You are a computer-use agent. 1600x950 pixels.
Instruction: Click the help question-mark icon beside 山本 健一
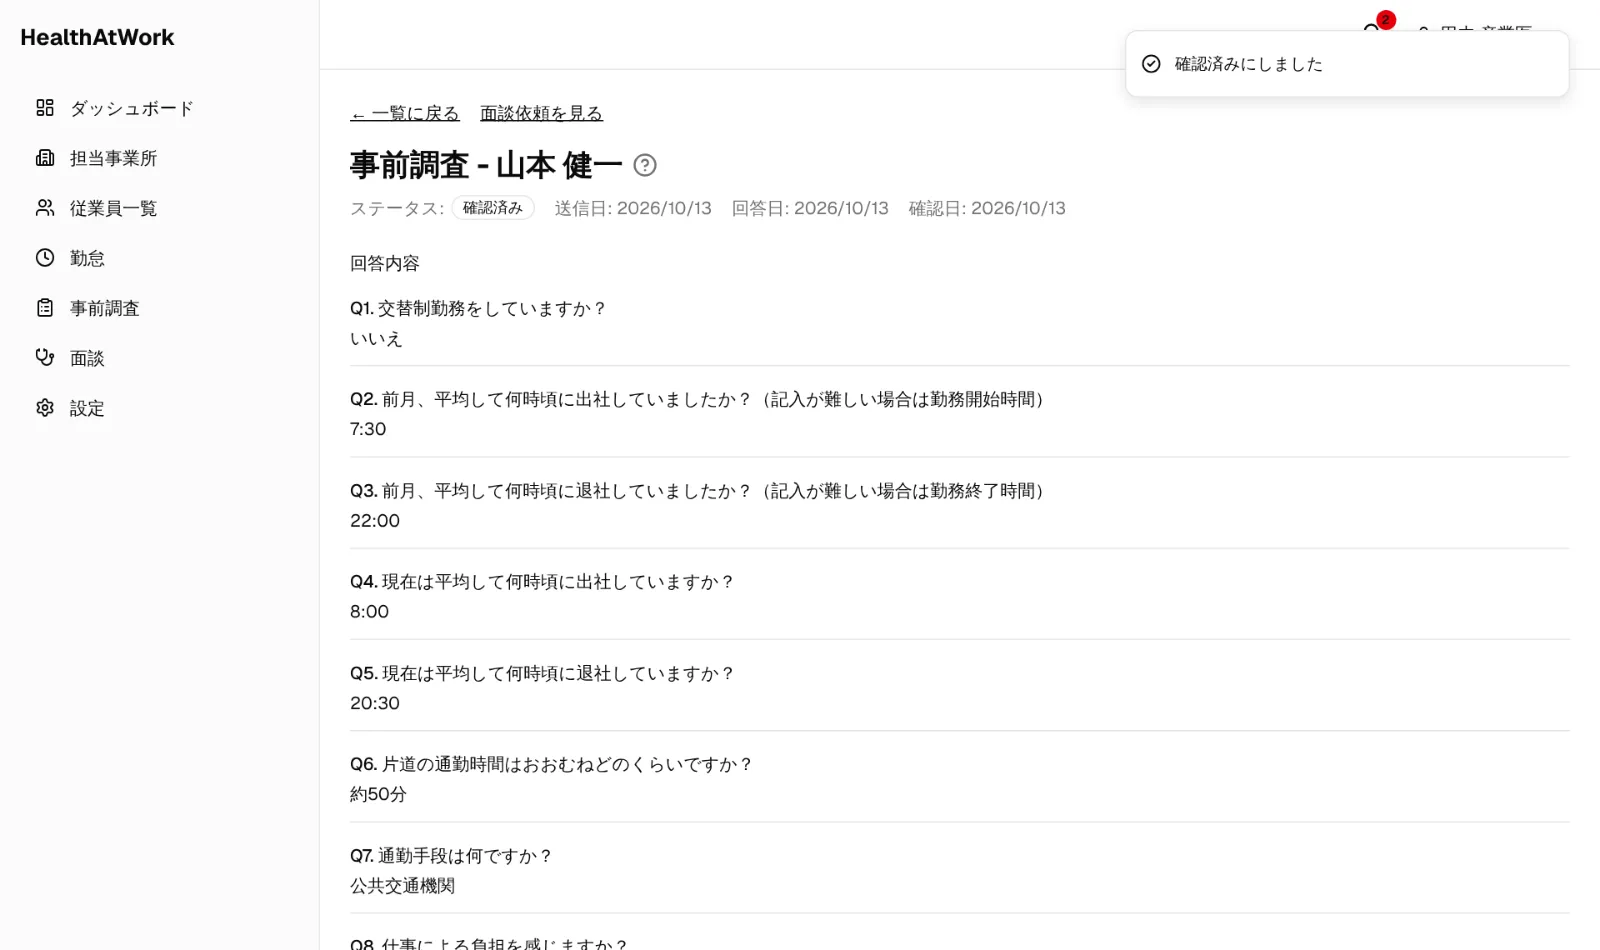point(645,165)
